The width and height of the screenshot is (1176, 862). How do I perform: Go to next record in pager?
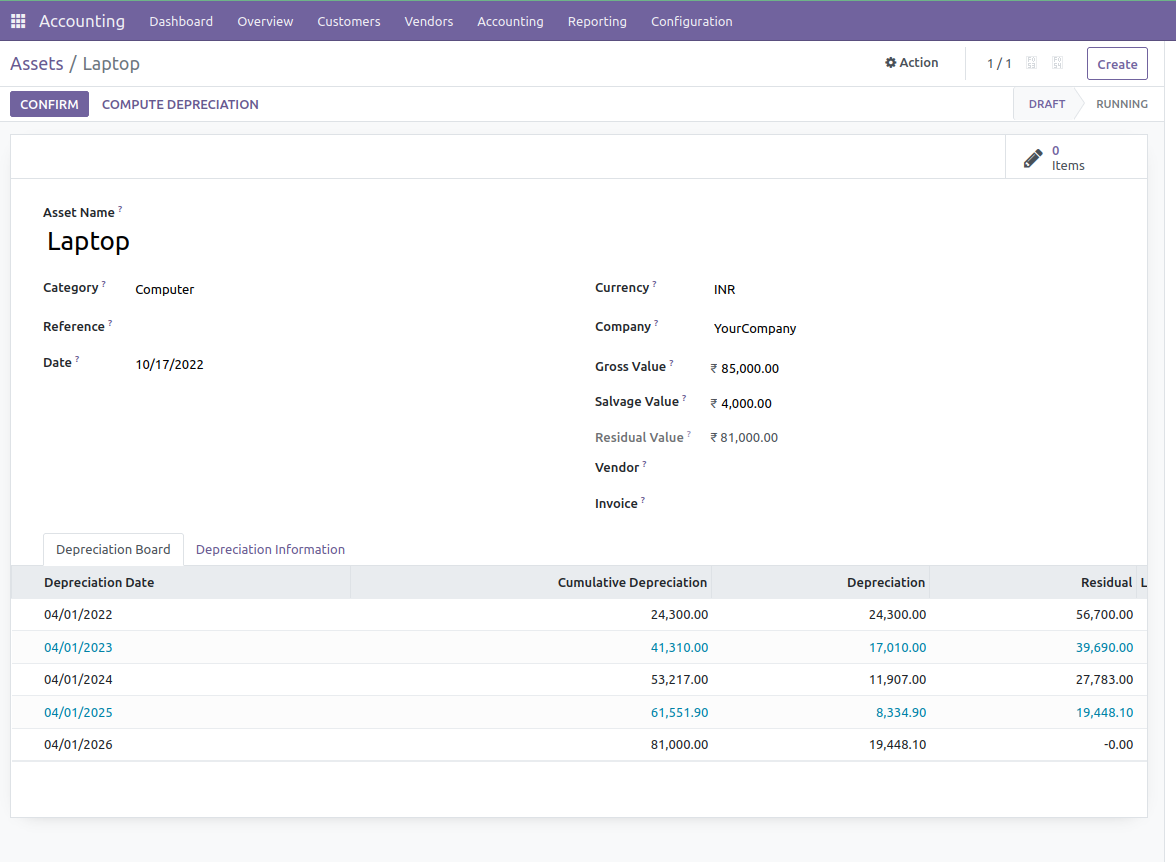1057,63
